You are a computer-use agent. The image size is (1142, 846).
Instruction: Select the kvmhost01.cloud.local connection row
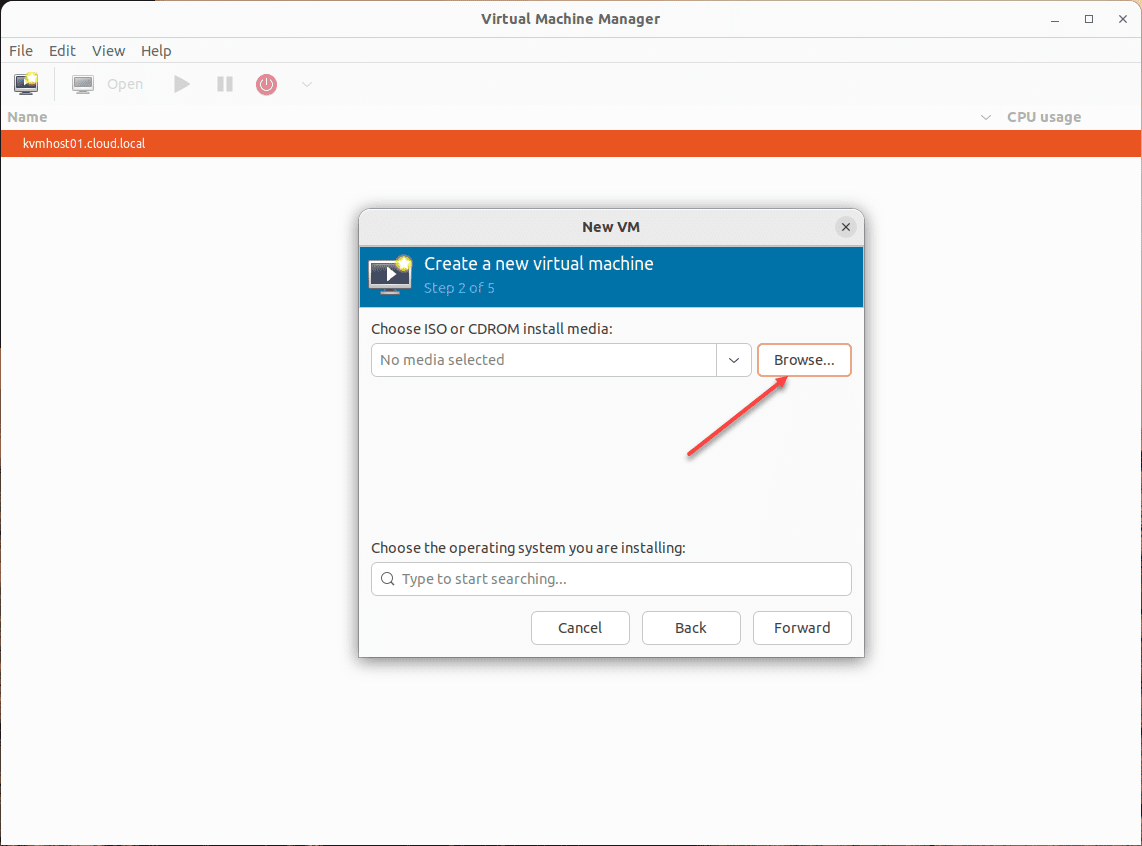[571, 143]
